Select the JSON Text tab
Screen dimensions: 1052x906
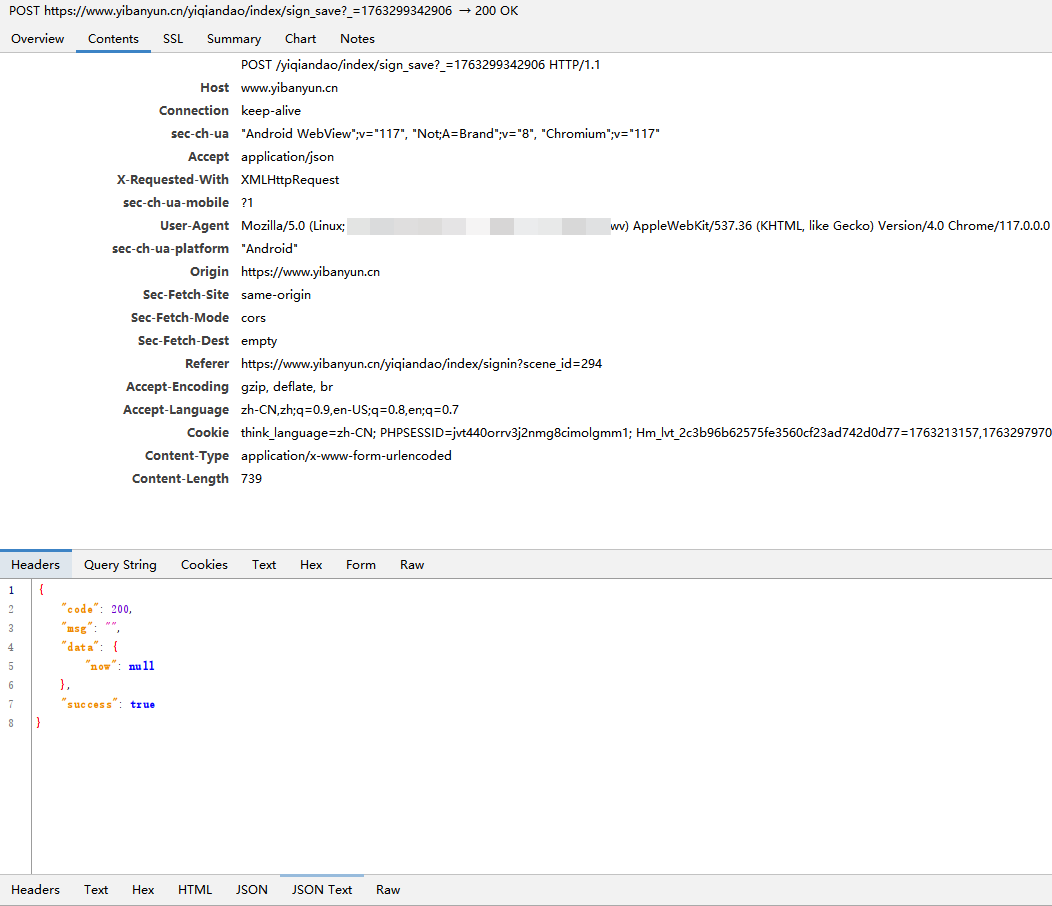coord(322,890)
